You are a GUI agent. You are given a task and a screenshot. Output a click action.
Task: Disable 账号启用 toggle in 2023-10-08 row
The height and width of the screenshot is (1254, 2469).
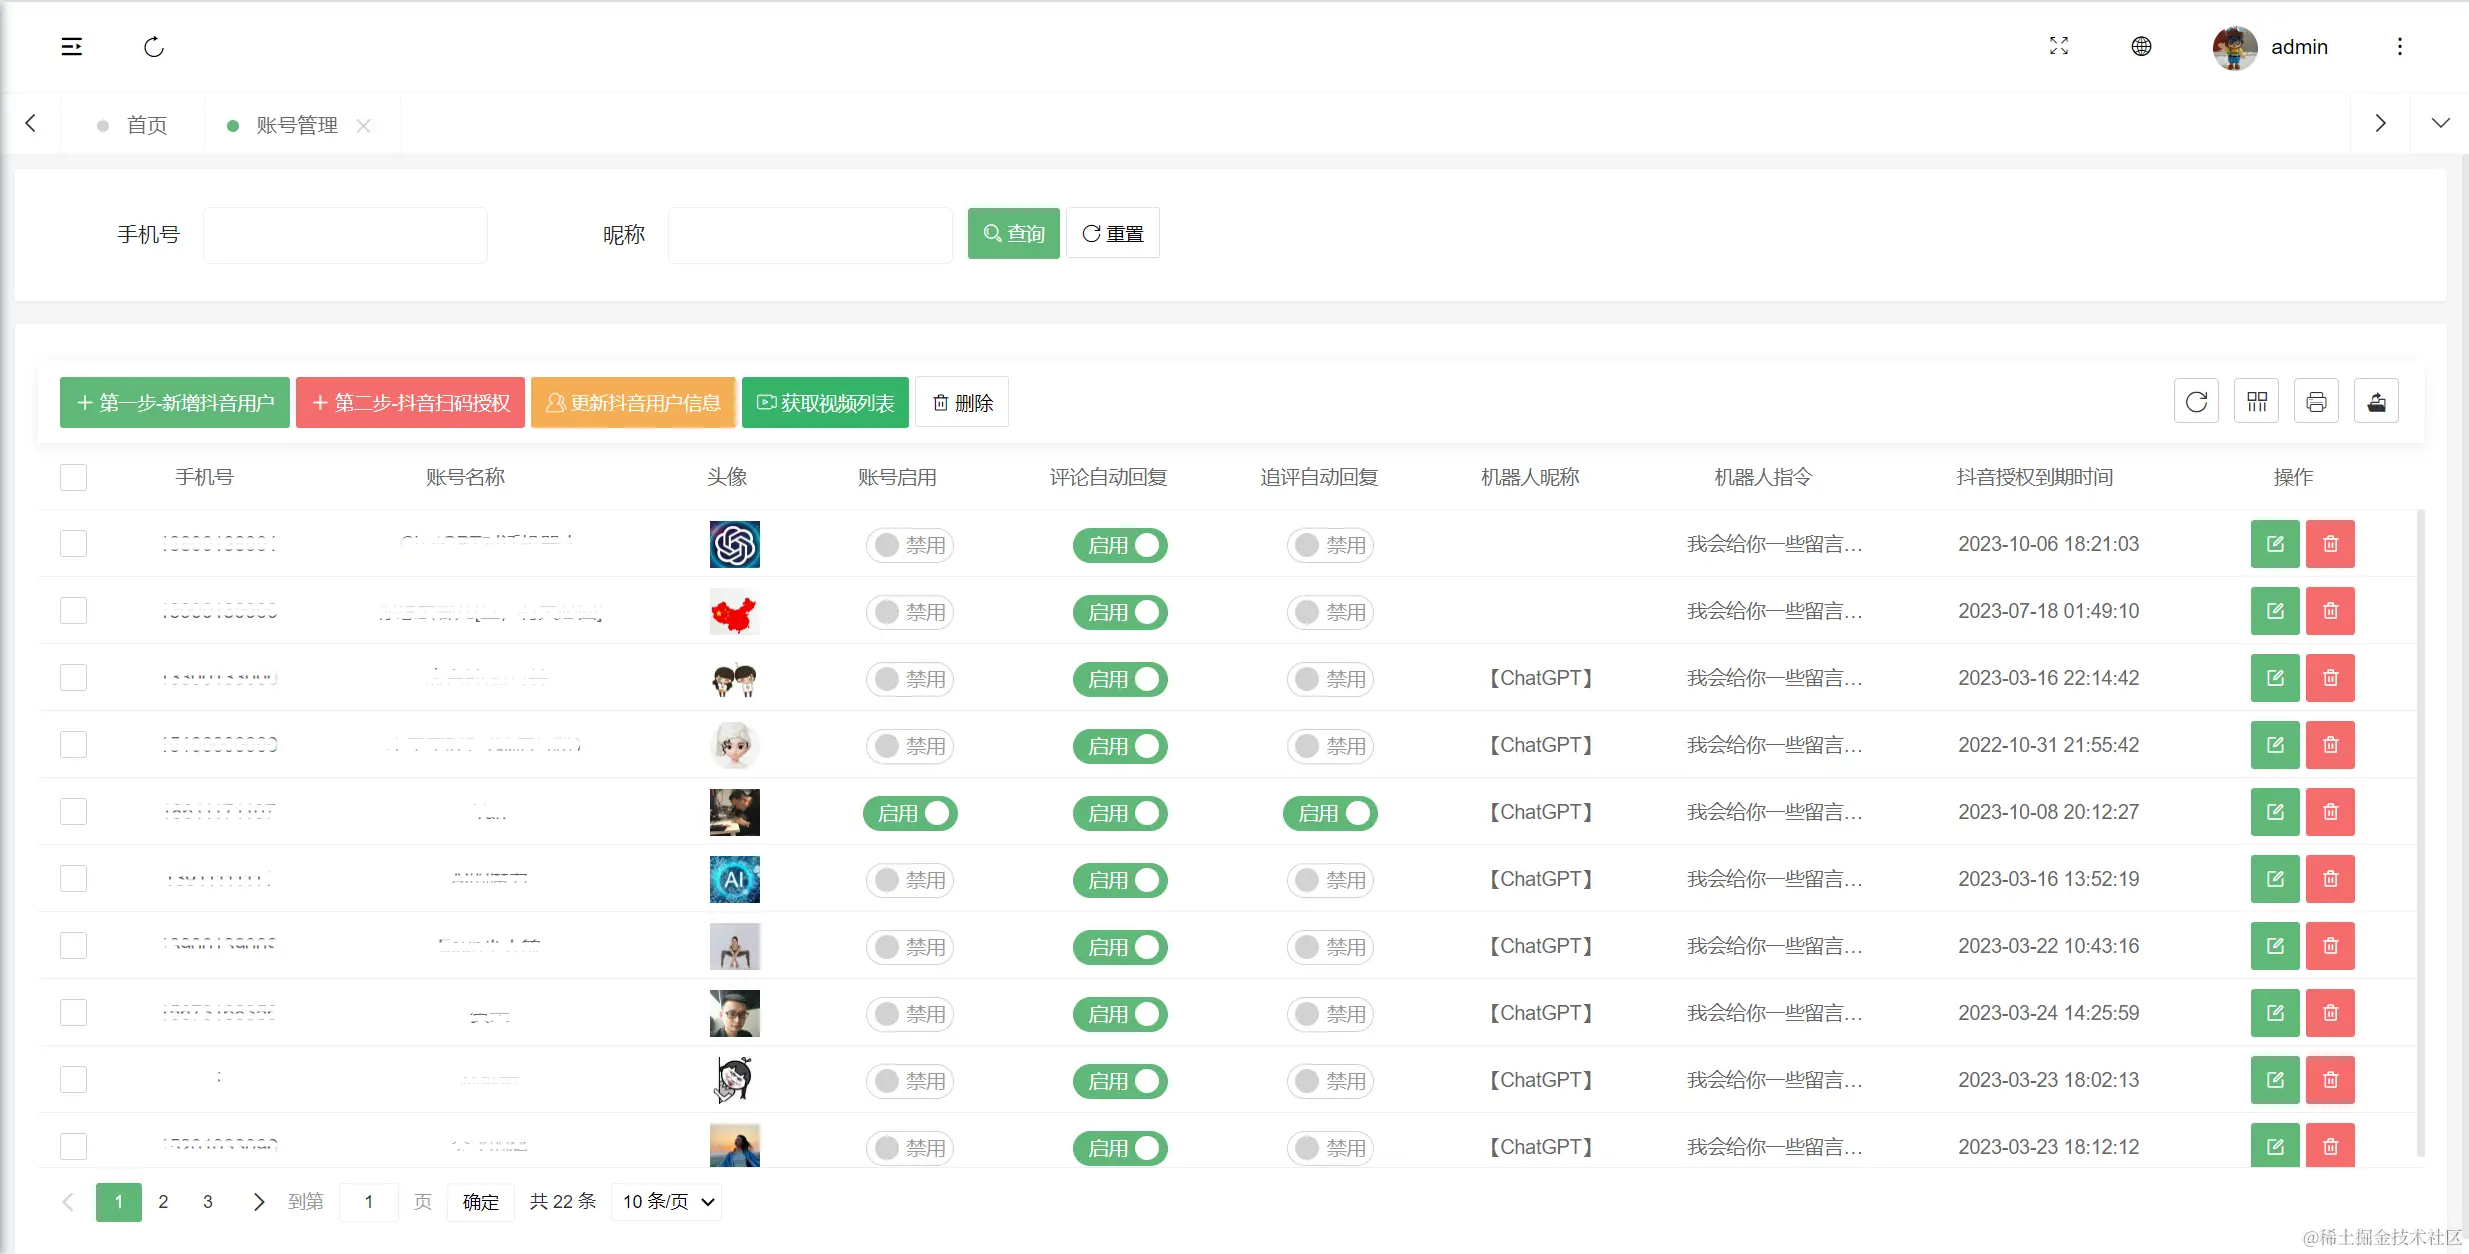coord(910,813)
